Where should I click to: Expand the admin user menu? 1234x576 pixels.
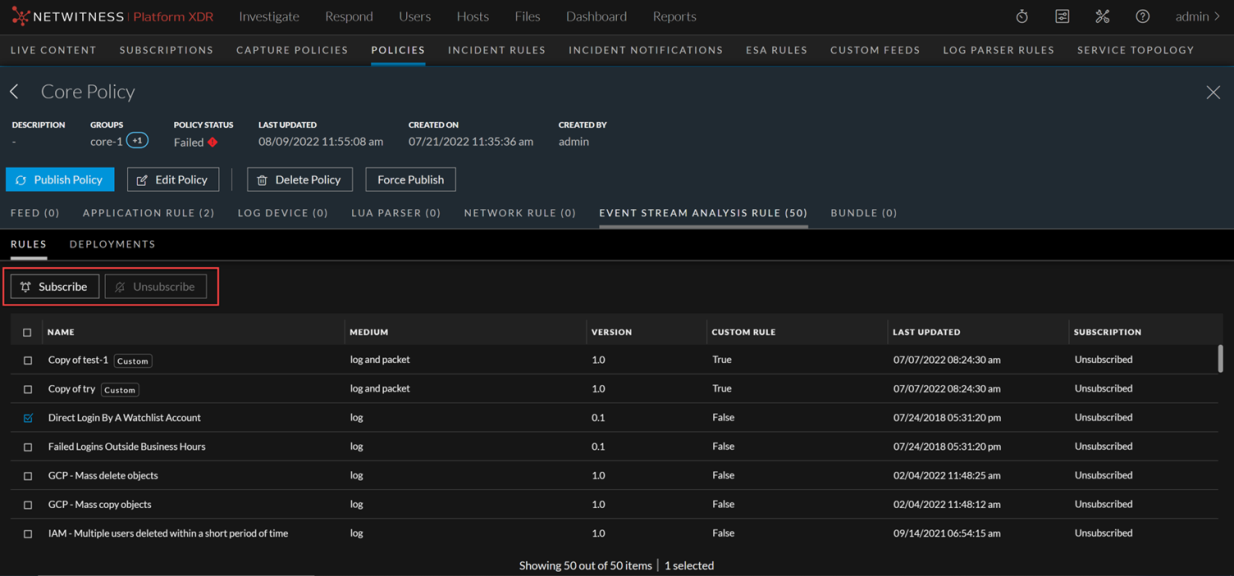pyautogui.click(x=1197, y=17)
